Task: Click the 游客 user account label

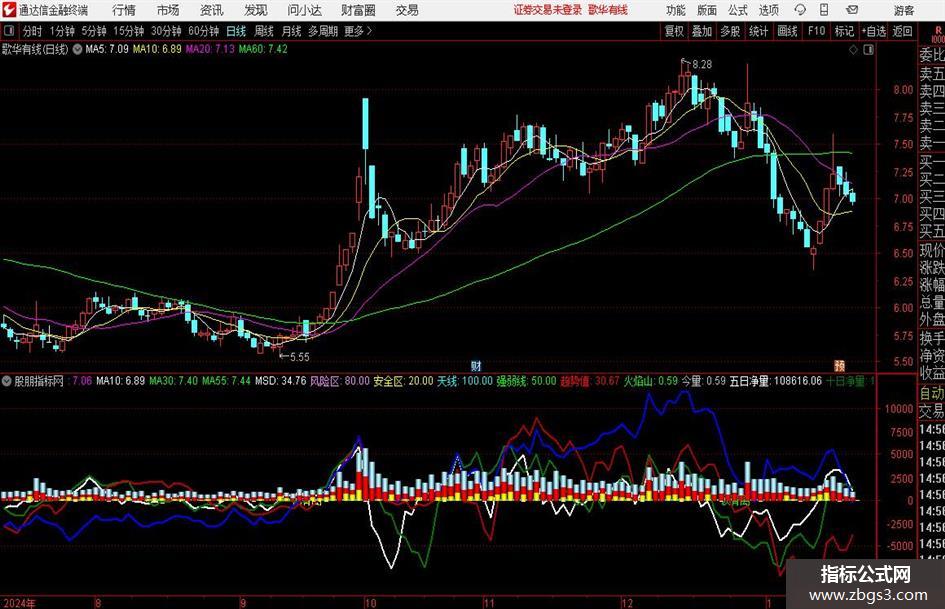Action: pyautogui.click(x=903, y=10)
